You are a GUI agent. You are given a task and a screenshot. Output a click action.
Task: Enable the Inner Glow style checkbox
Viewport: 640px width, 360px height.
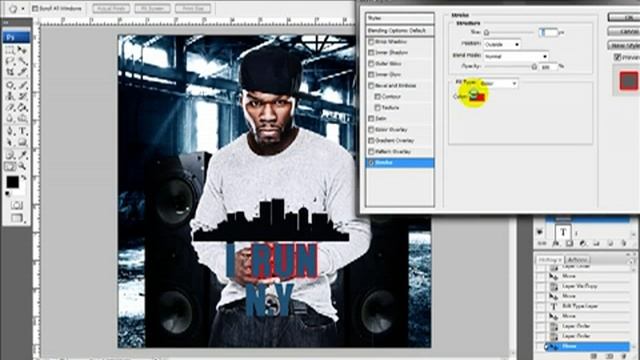click(x=371, y=75)
